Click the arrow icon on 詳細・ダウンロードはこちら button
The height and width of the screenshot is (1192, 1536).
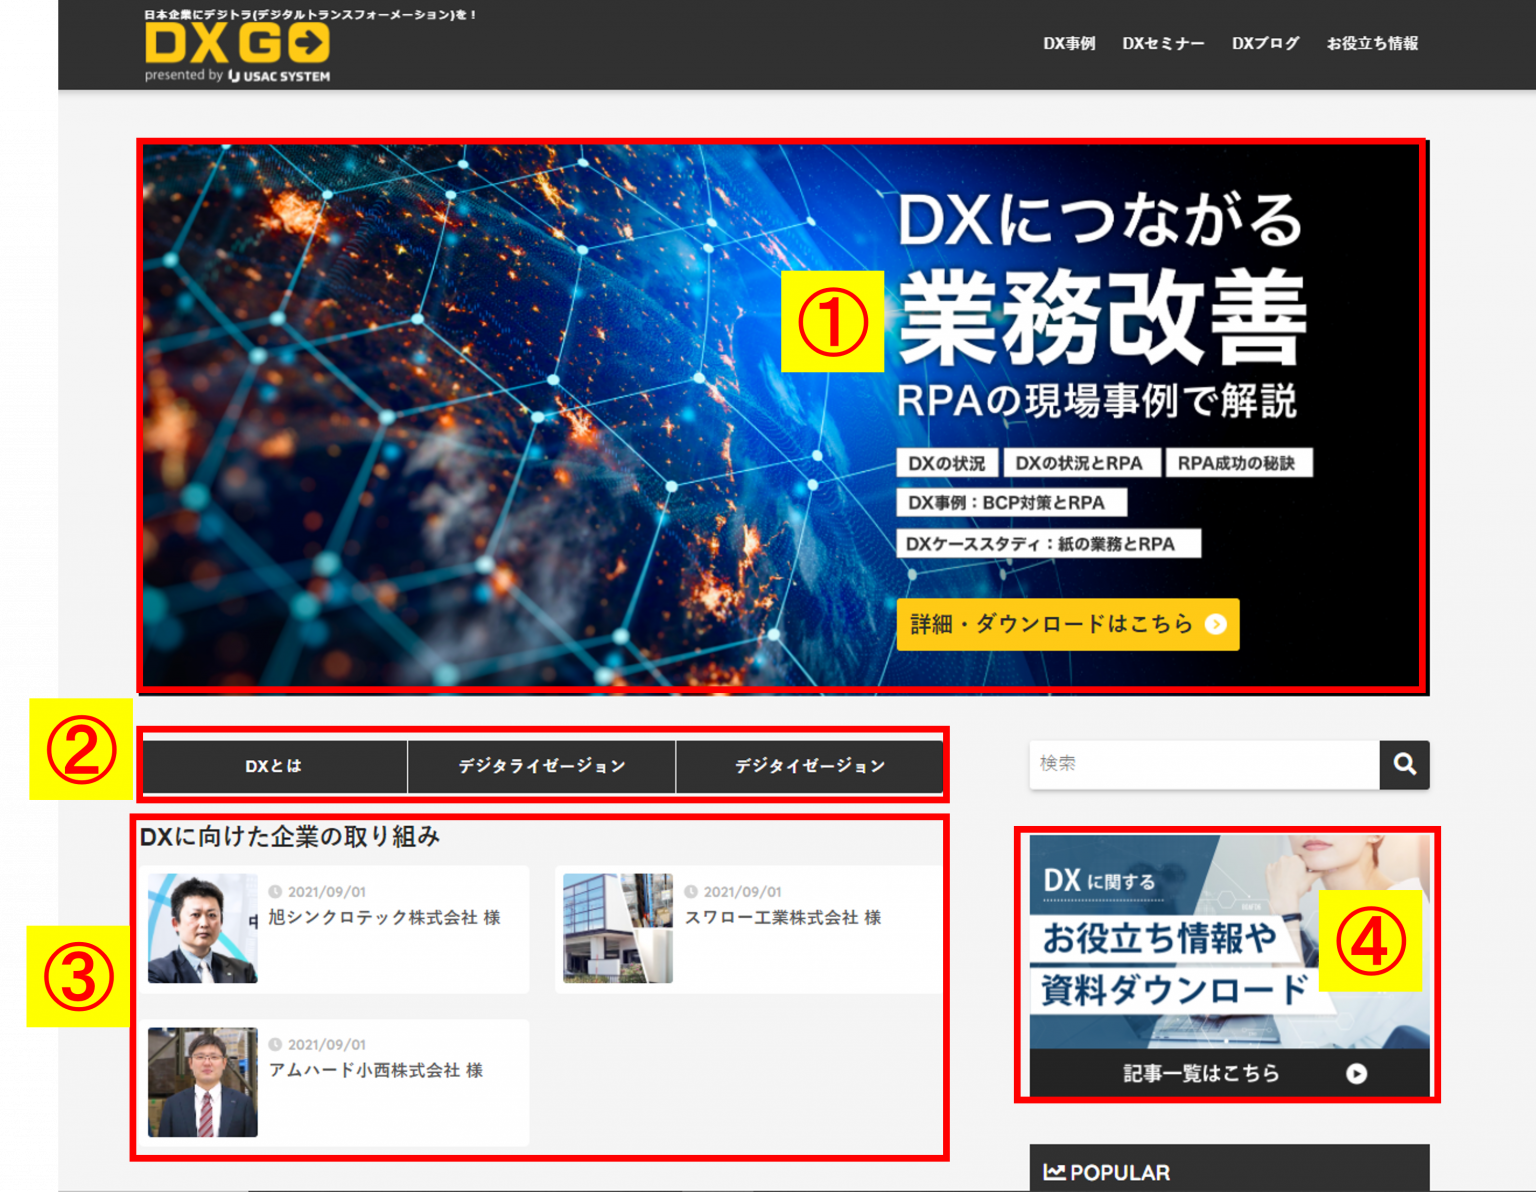point(1215,623)
